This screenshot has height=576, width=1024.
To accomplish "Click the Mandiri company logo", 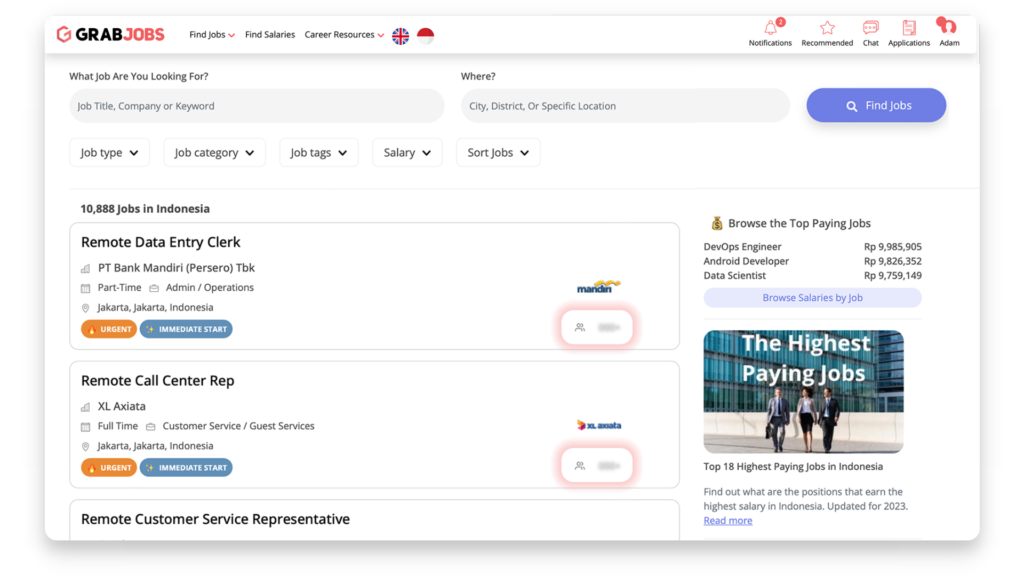I will 598,287.
